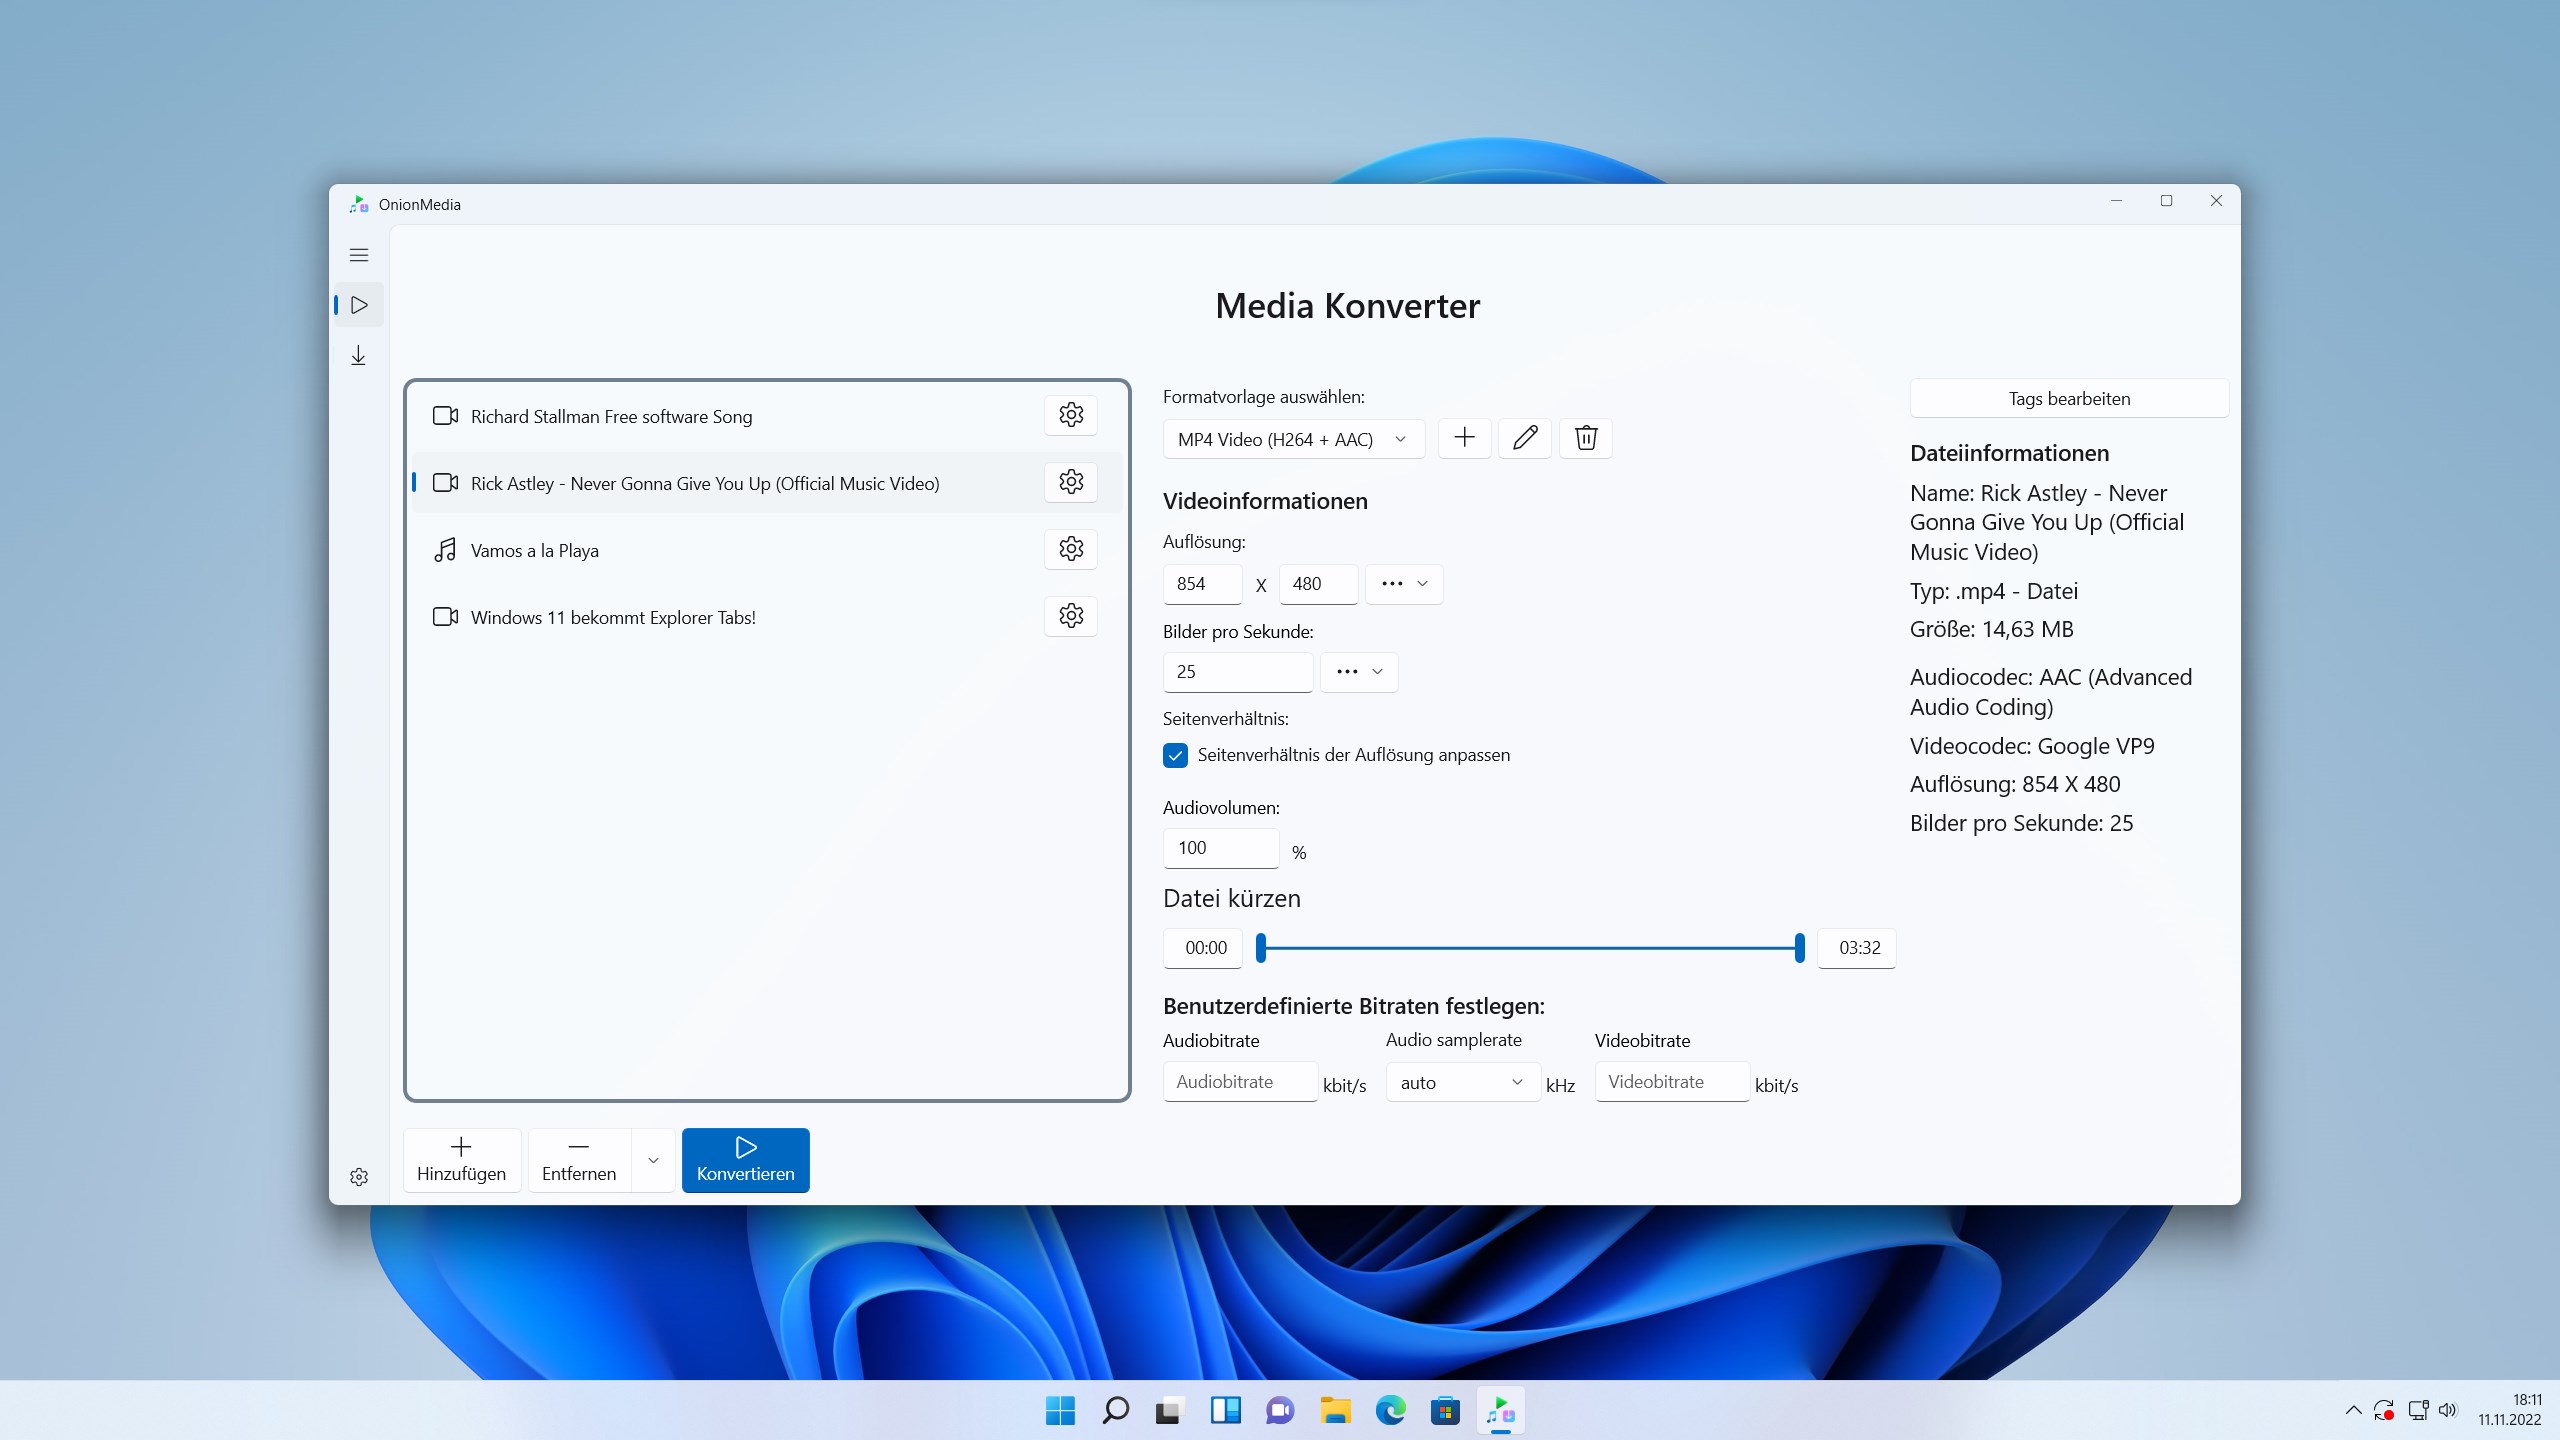
Task: Open Chat app in the taskbar
Action: tap(1280, 1411)
